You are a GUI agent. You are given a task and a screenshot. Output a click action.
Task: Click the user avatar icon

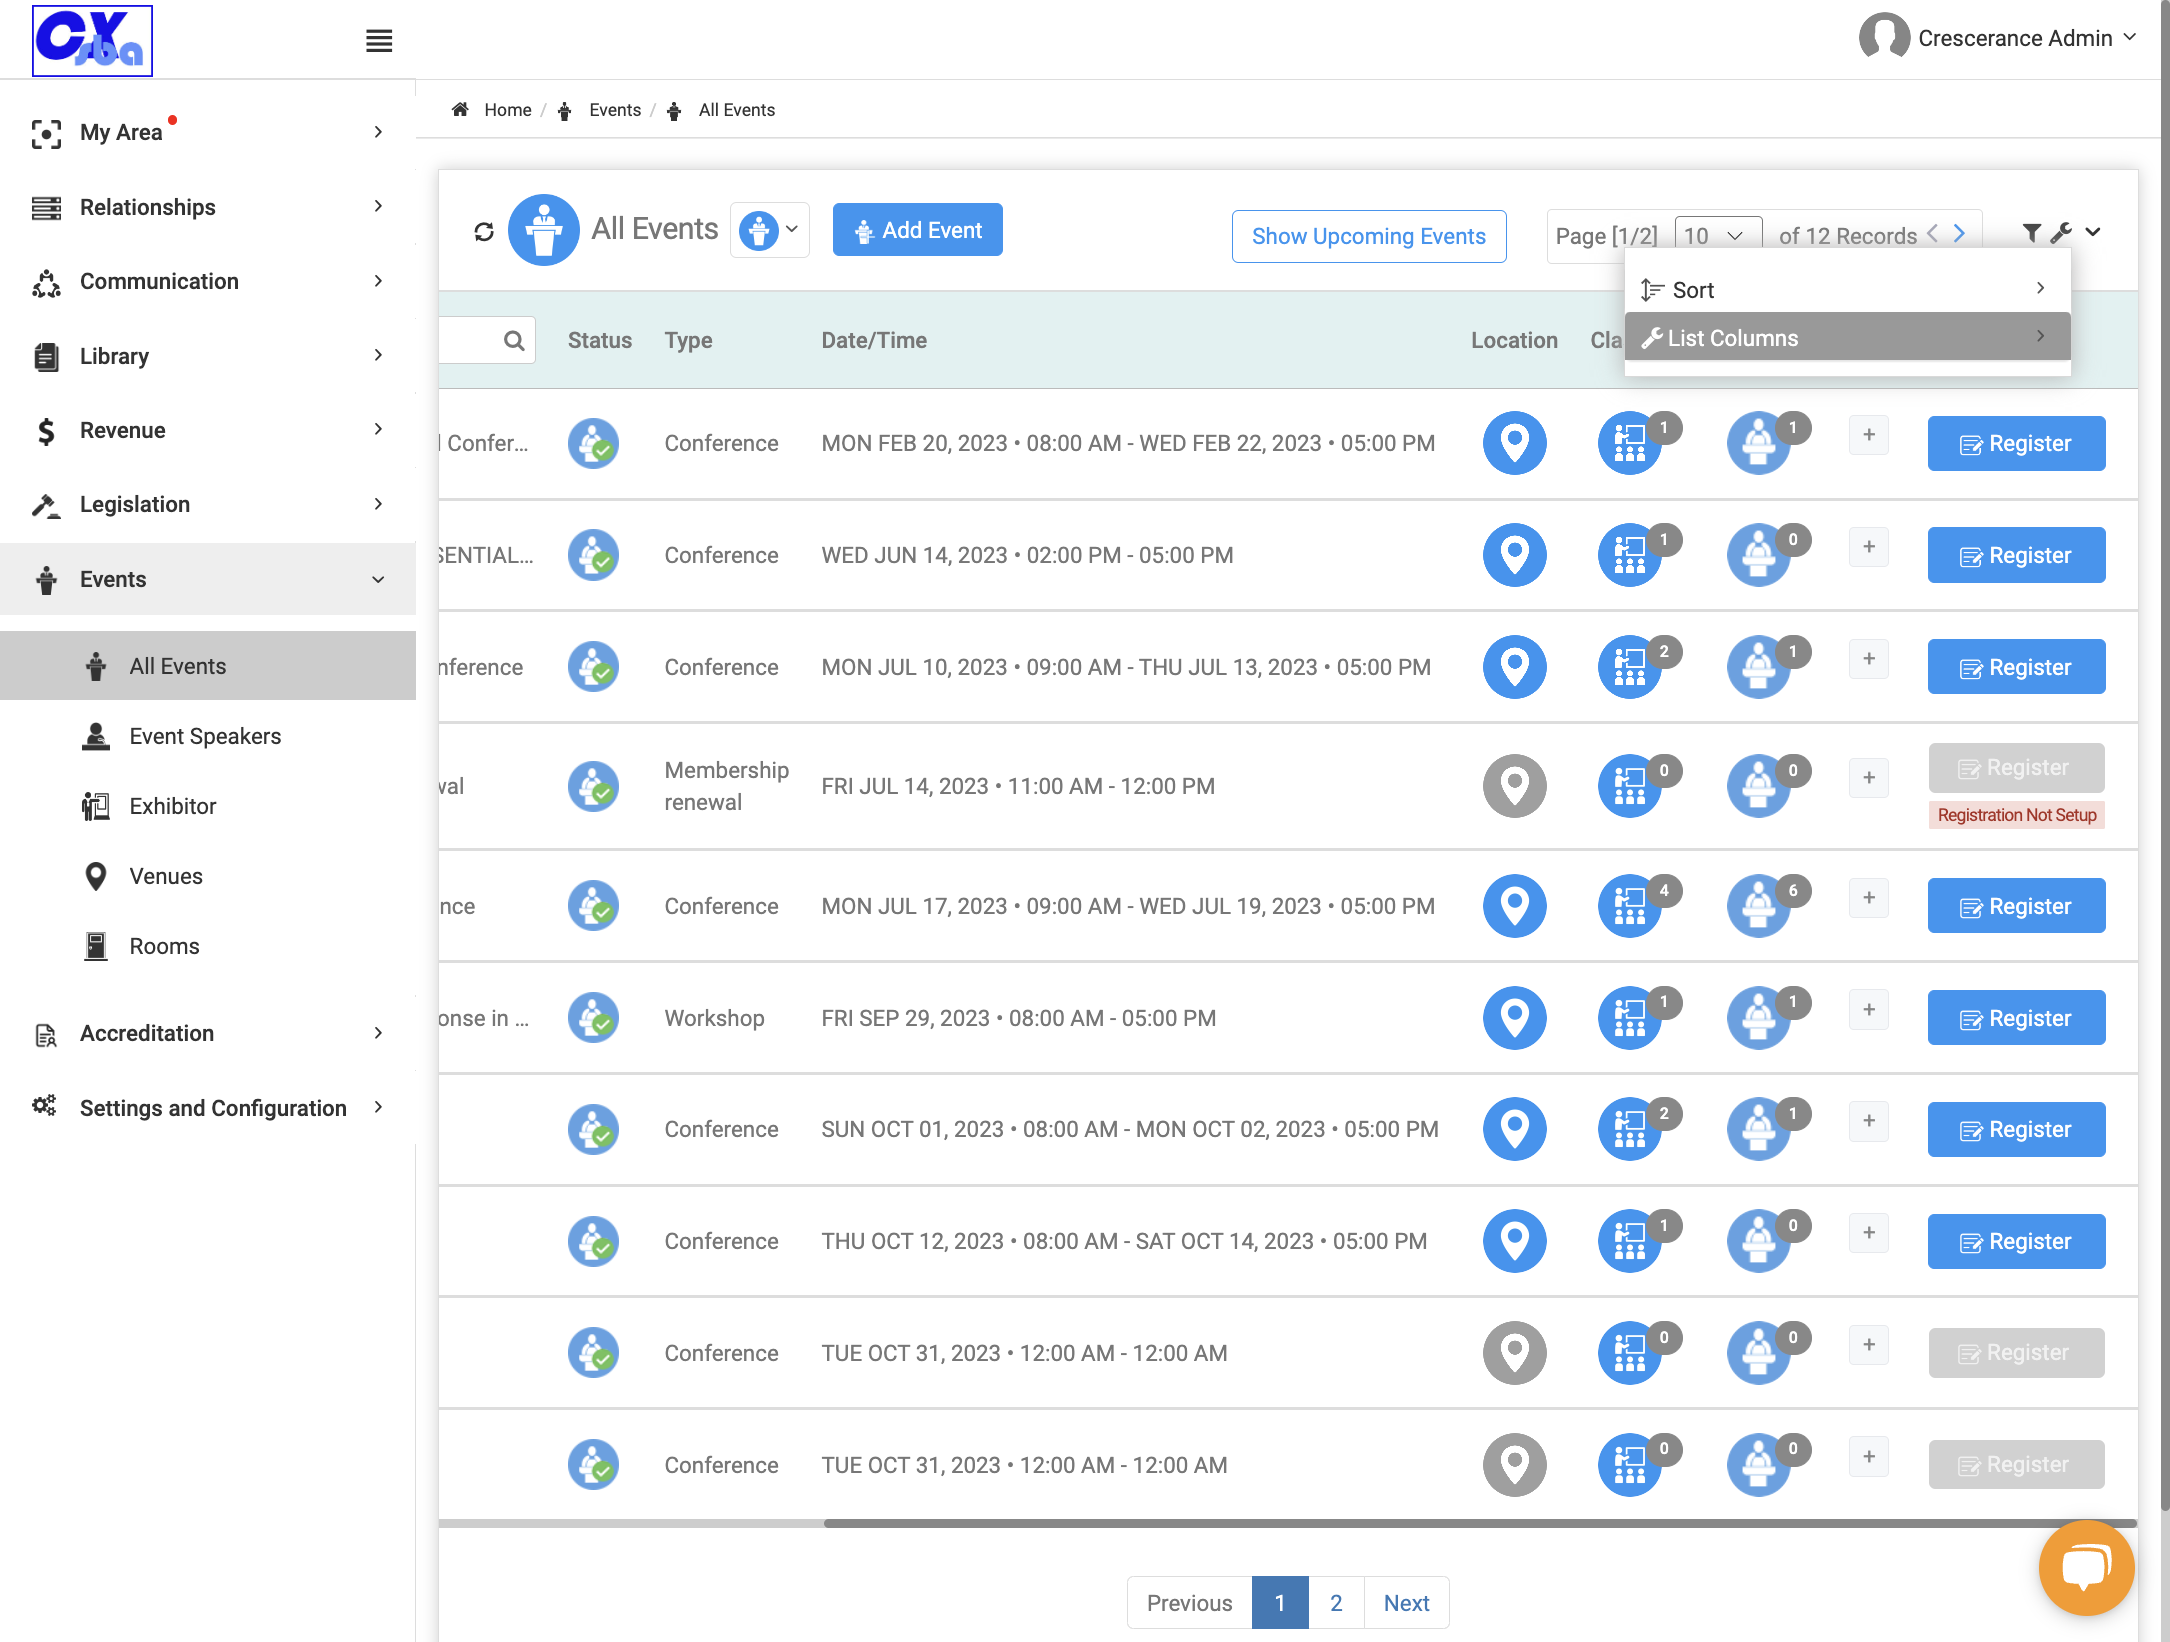[x=1884, y=38]
